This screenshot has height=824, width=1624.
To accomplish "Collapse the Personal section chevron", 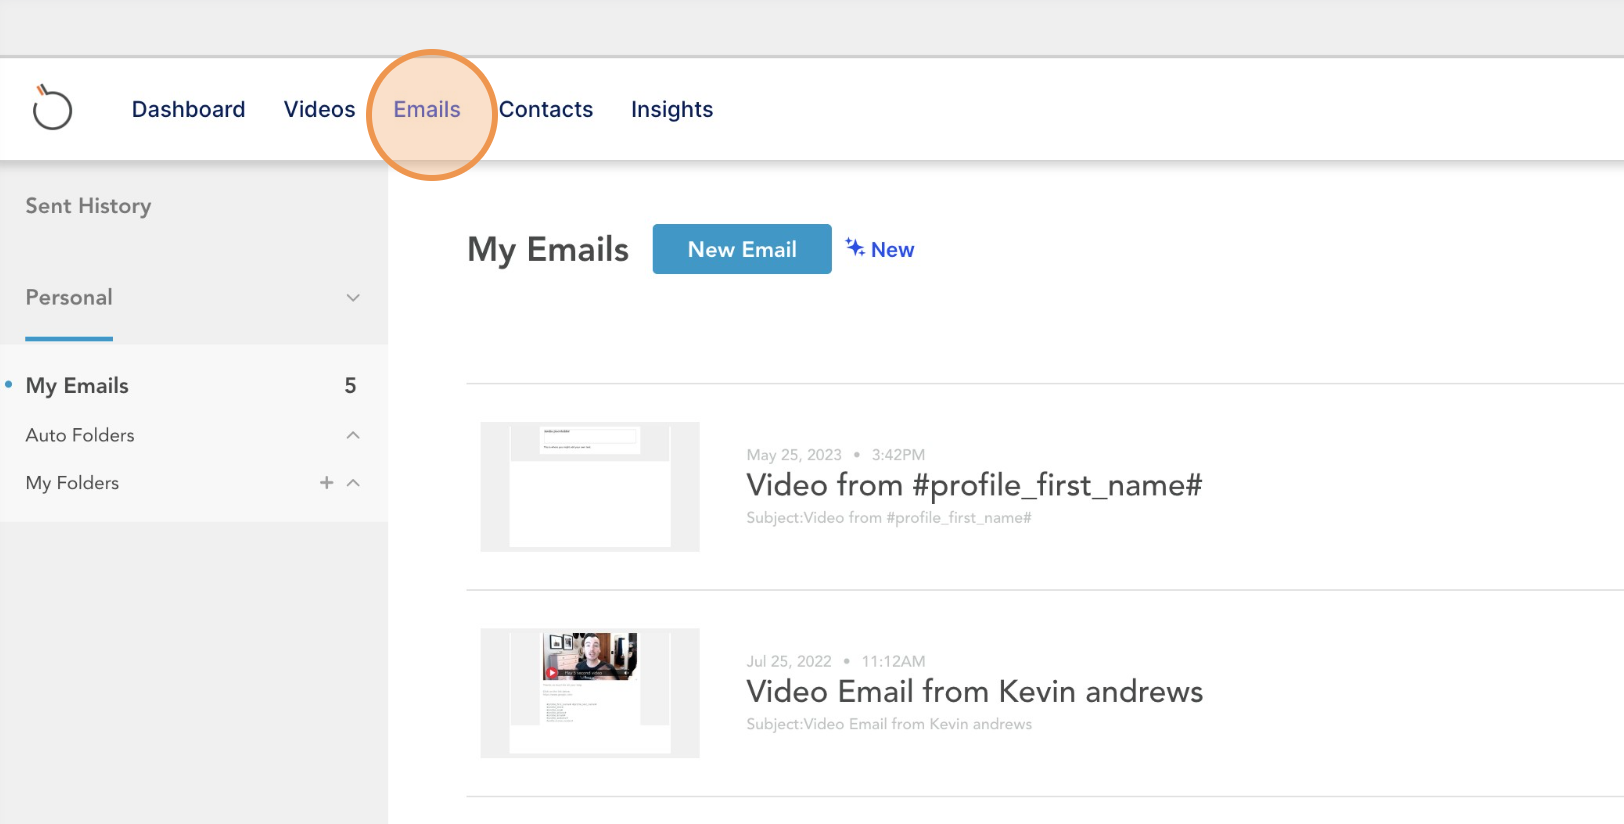I will (x=353, y=298).
